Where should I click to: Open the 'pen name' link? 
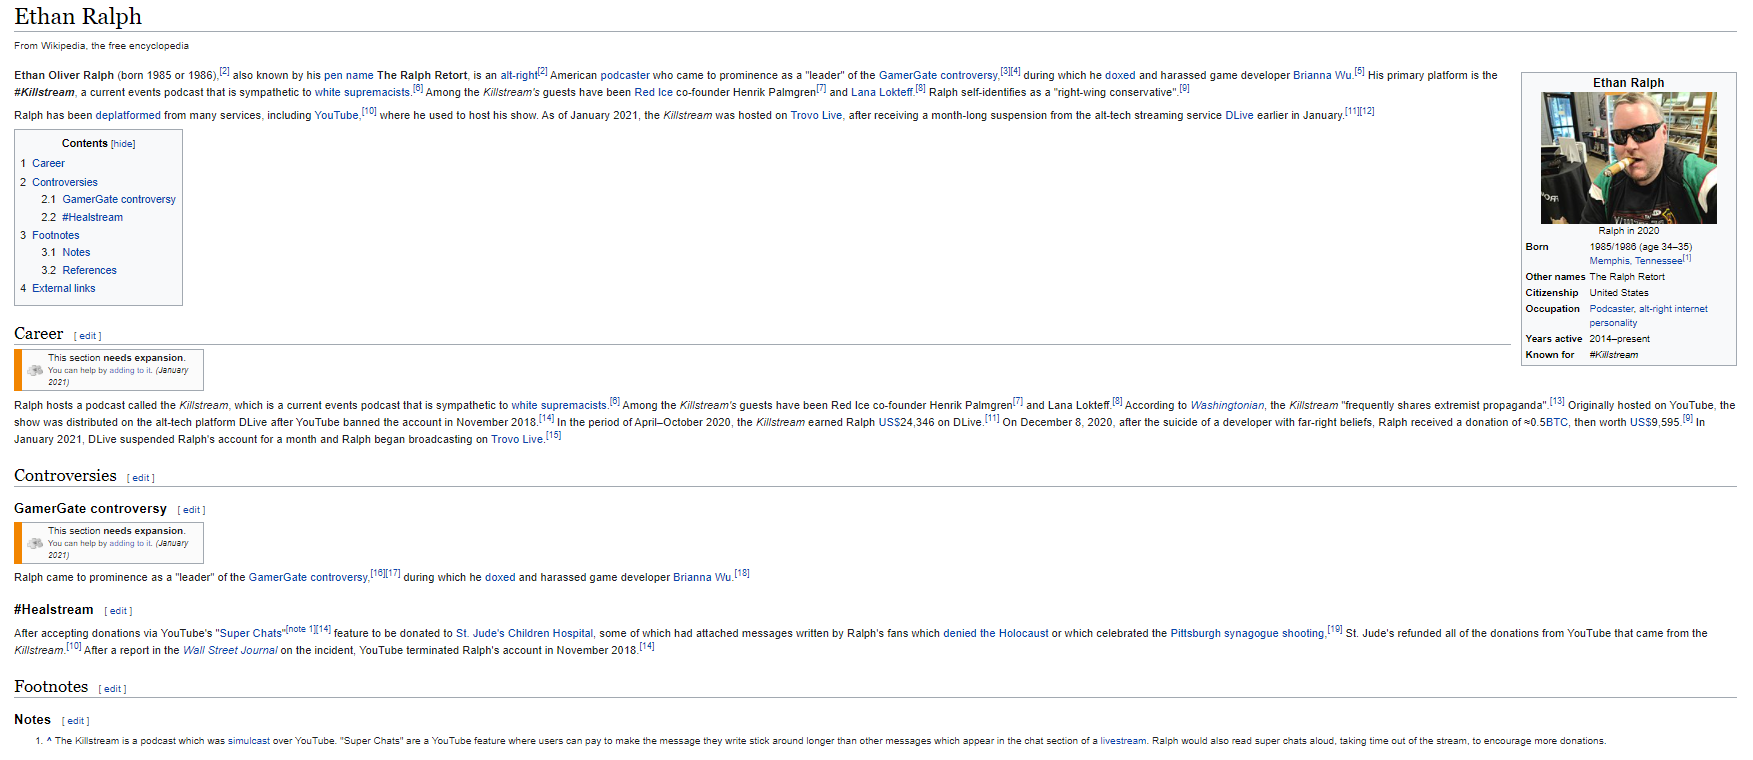click(x=348, y=75)
